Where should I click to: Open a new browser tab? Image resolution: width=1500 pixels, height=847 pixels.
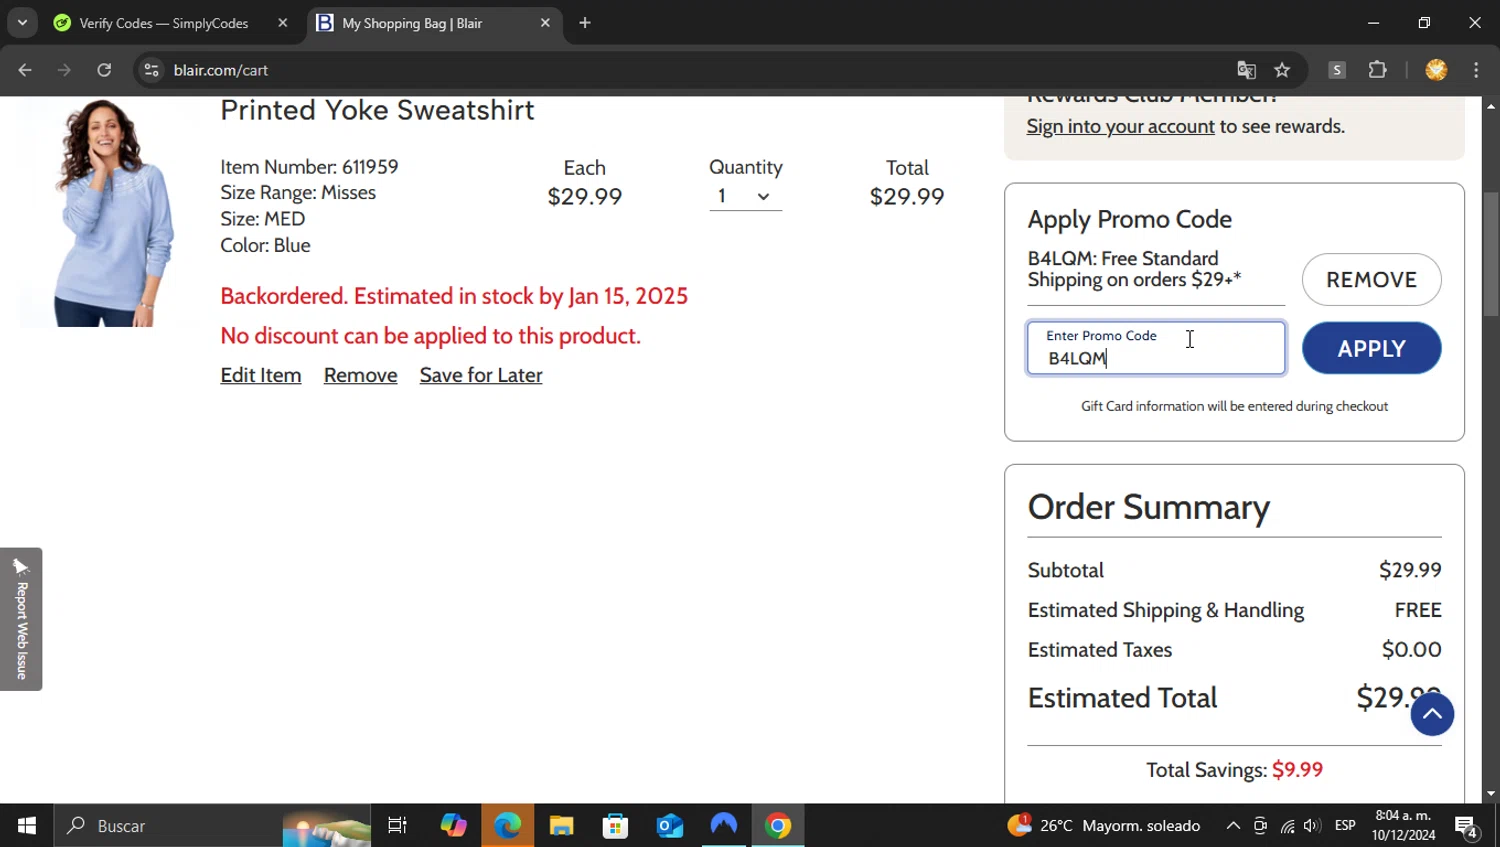585,23
